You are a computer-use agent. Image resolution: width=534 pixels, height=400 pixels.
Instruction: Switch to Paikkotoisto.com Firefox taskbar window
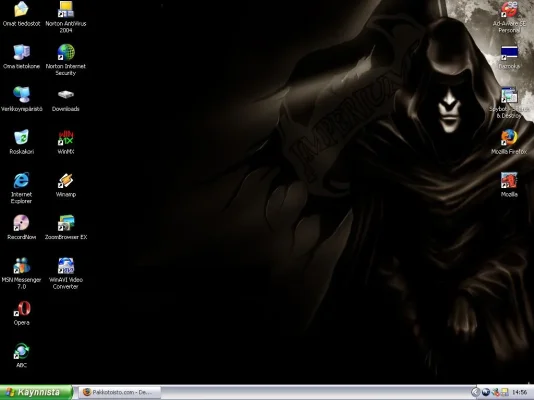click(x=119, y=393)
